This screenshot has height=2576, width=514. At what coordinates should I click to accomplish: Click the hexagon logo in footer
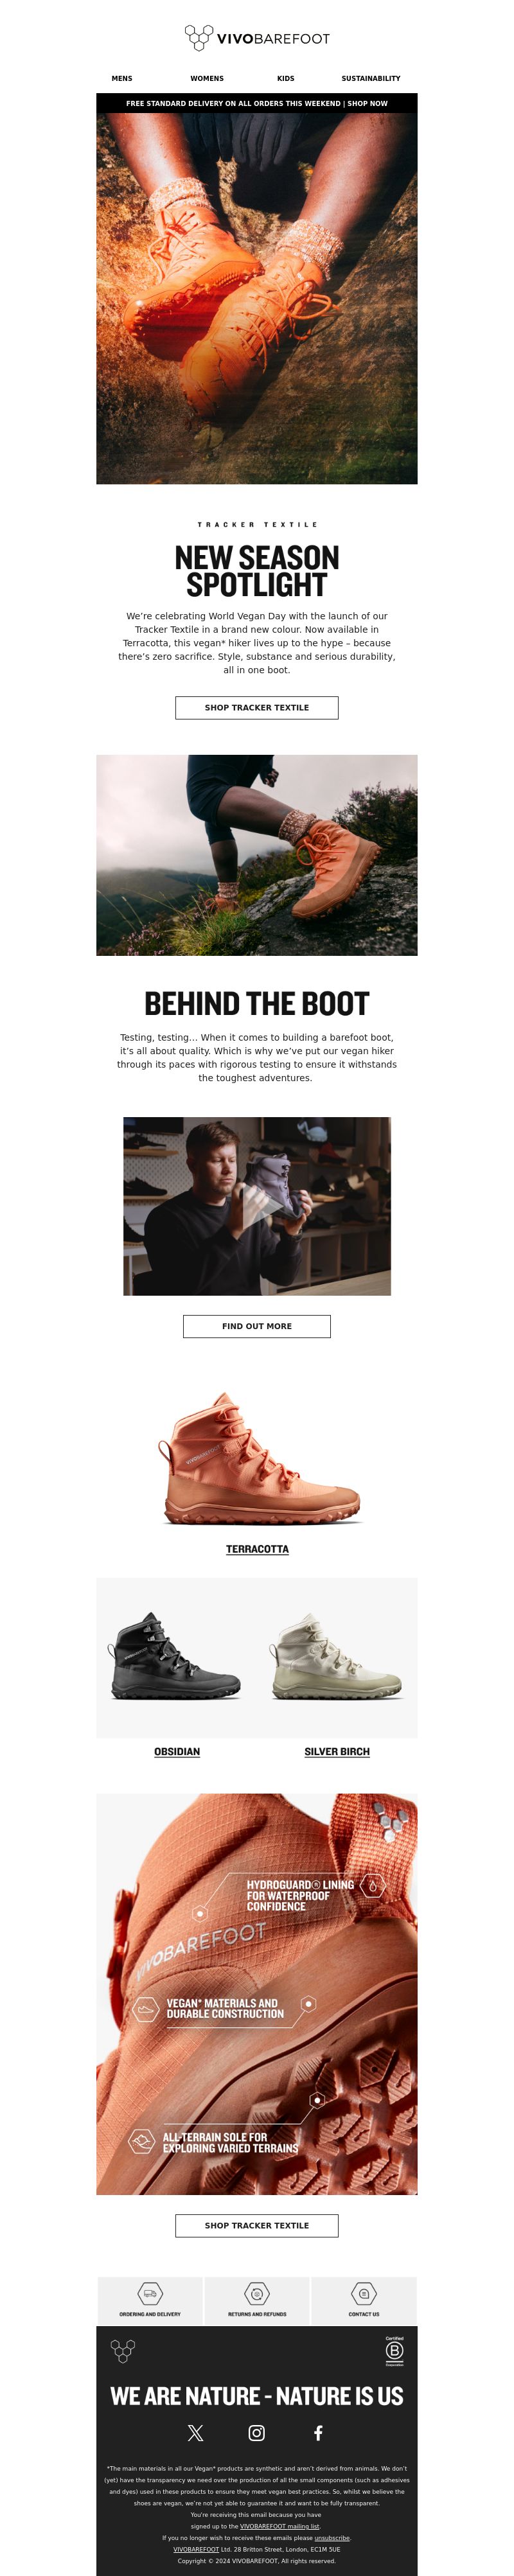click(x=122, y=2351)
